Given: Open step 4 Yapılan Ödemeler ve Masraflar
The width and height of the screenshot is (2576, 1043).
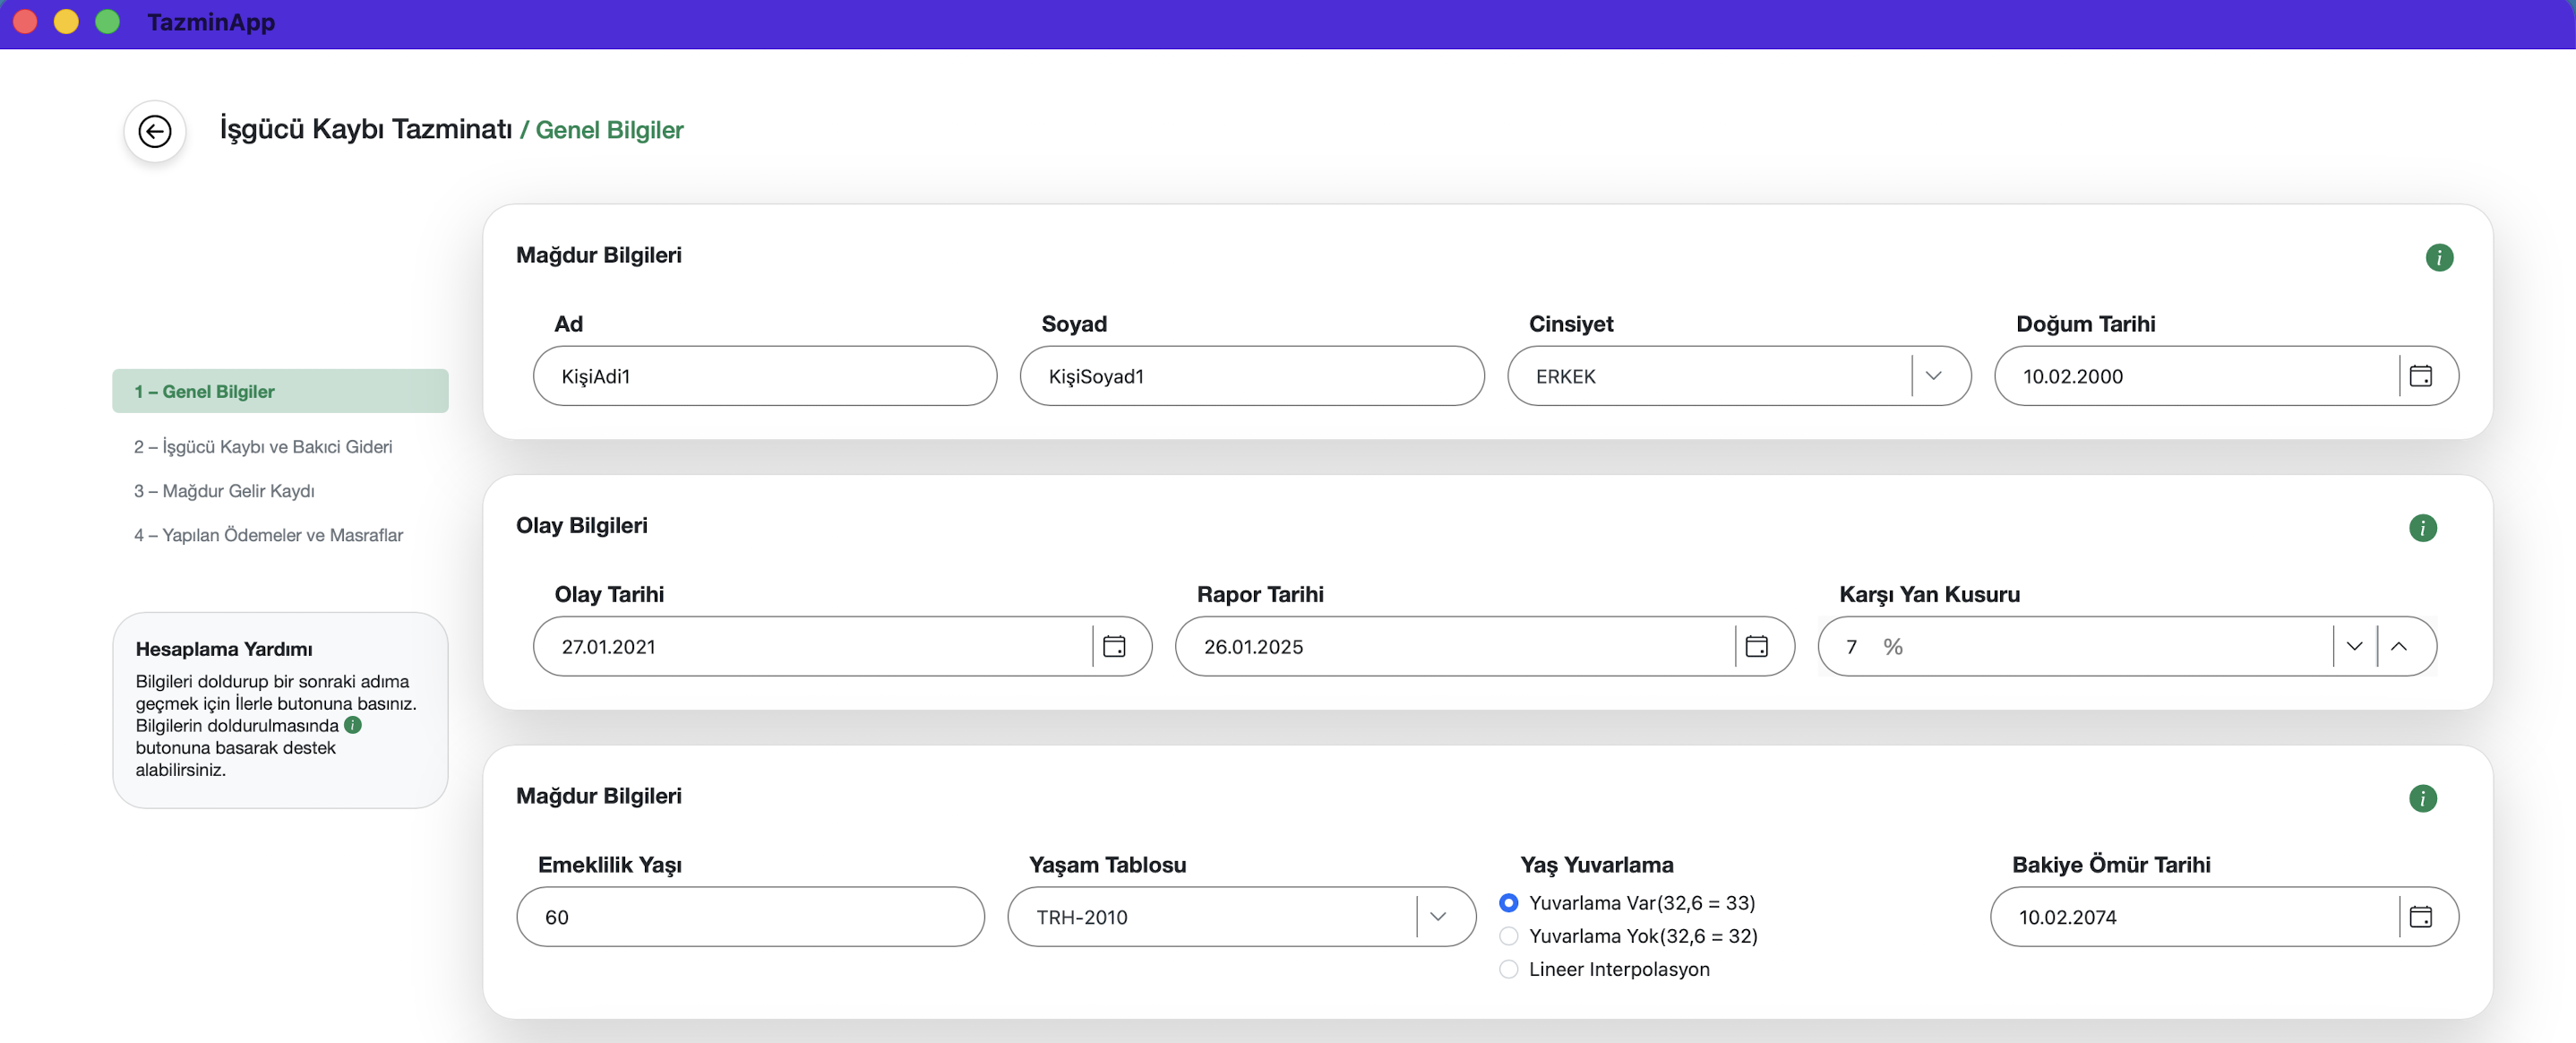Looking at the screenshot, I should click(268, 535).
